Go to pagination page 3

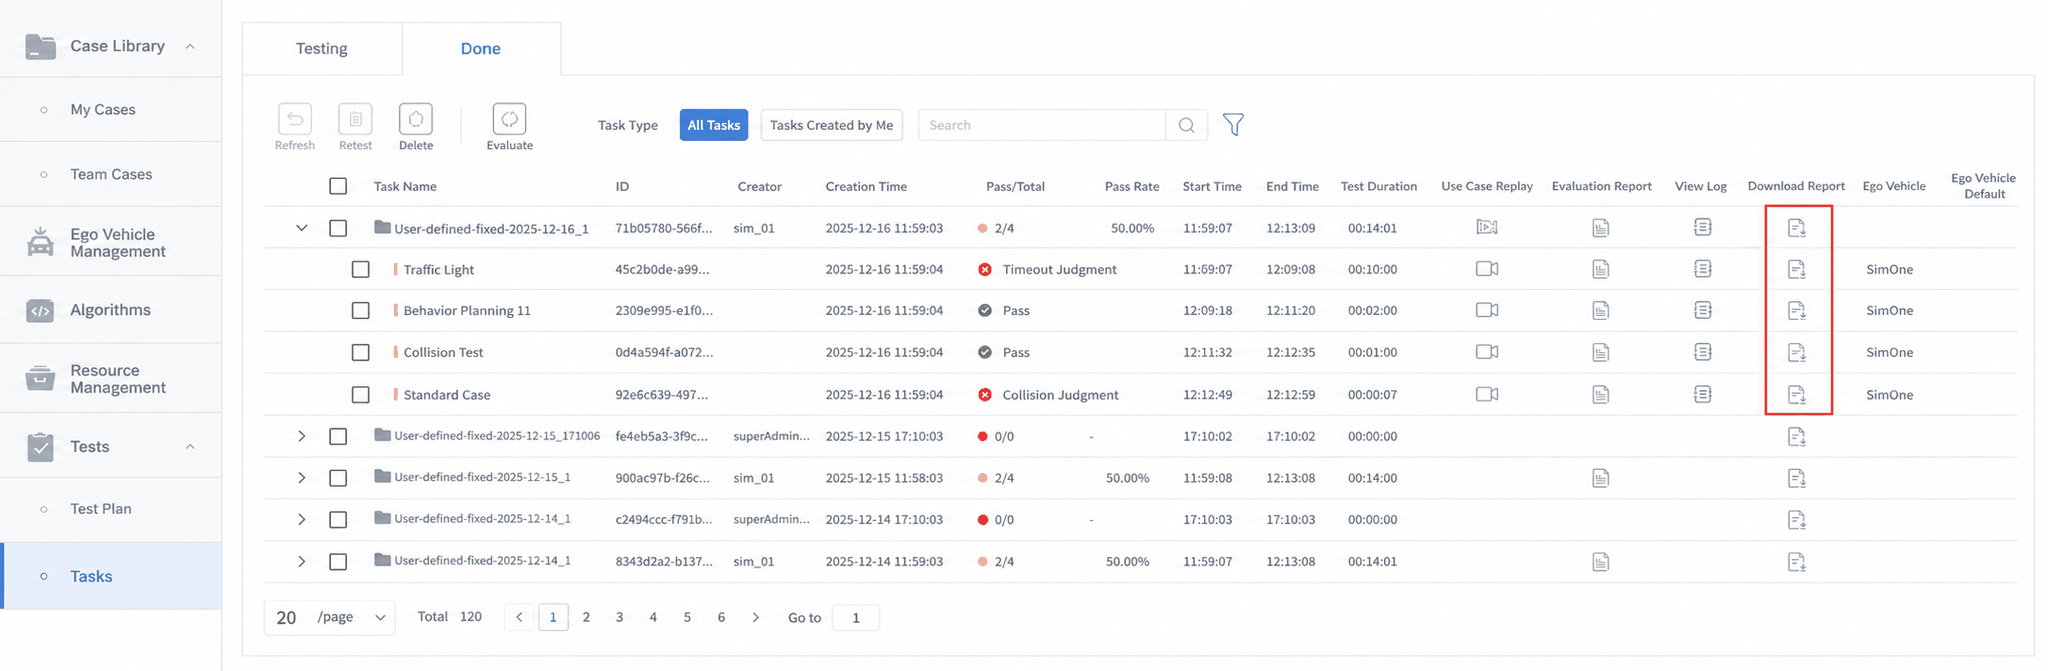pos(620,617)
